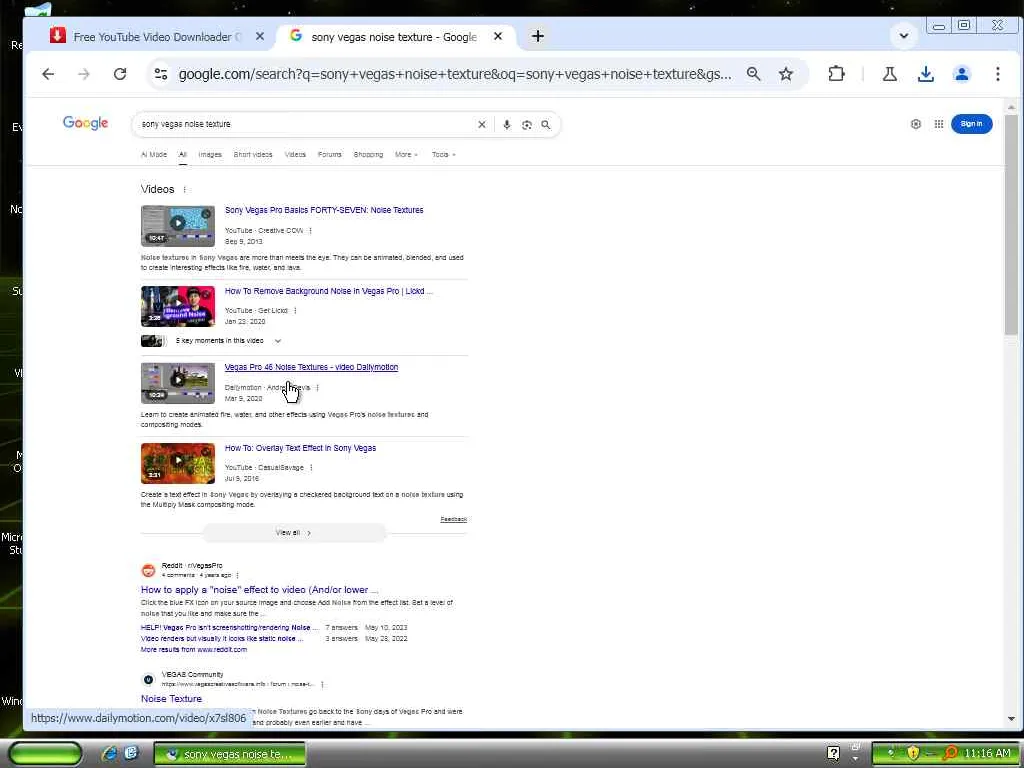Play the Sony Vegas Pro Basics thumbnail
Viewport: 1024px width, 768px height.
click(x=178, y=225)
